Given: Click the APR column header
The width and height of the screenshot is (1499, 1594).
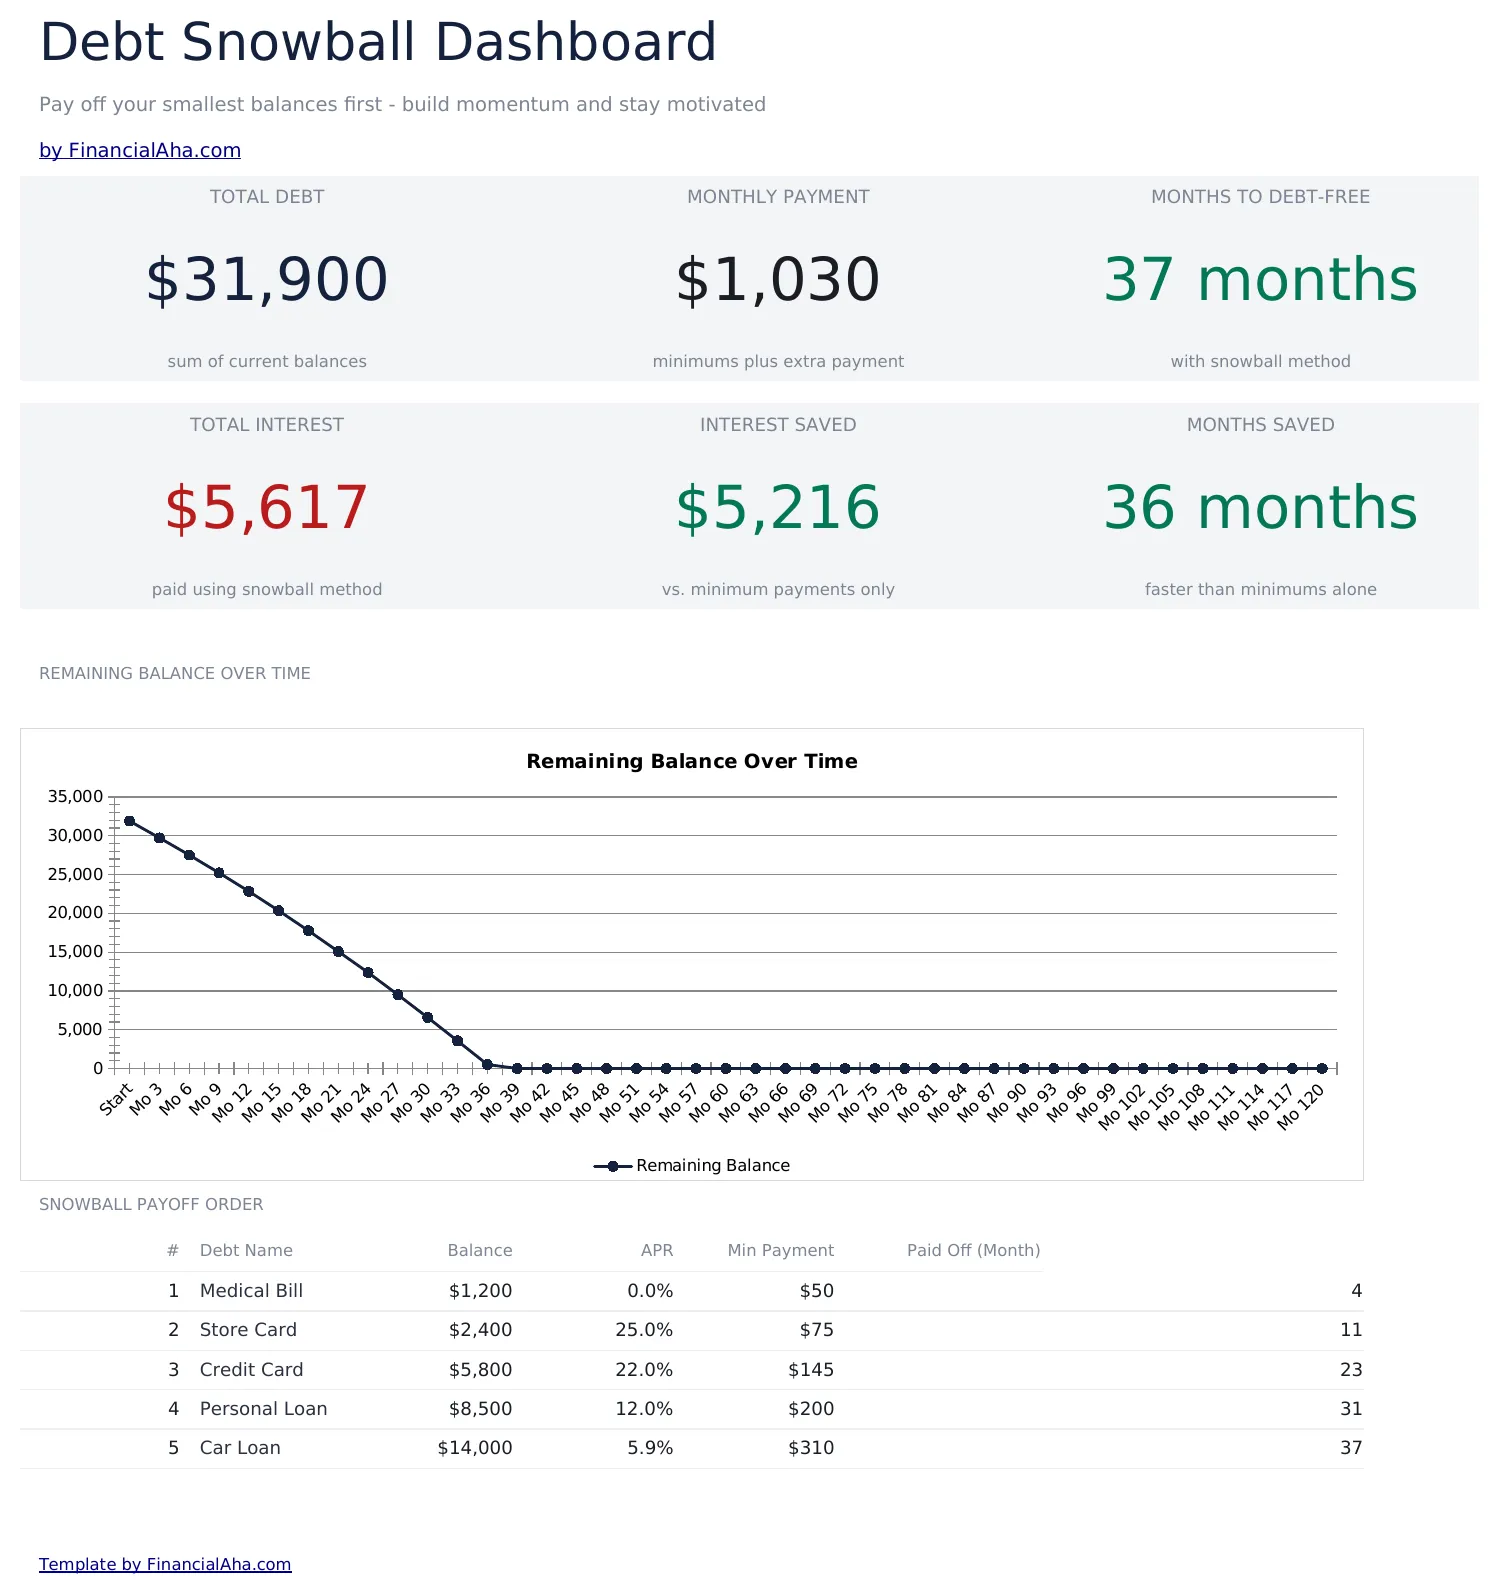Looking at the screenshot, I should coord(657,1250).
